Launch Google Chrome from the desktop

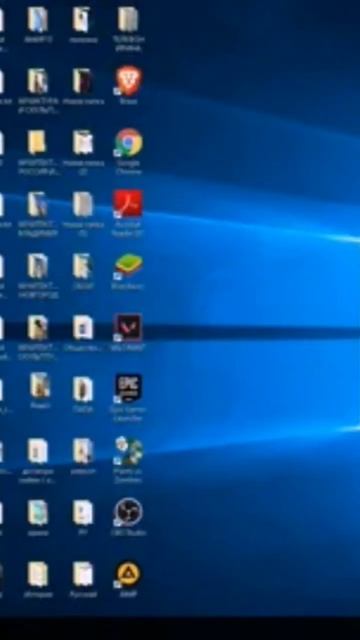pyautogui.click(x=128, y=143)
